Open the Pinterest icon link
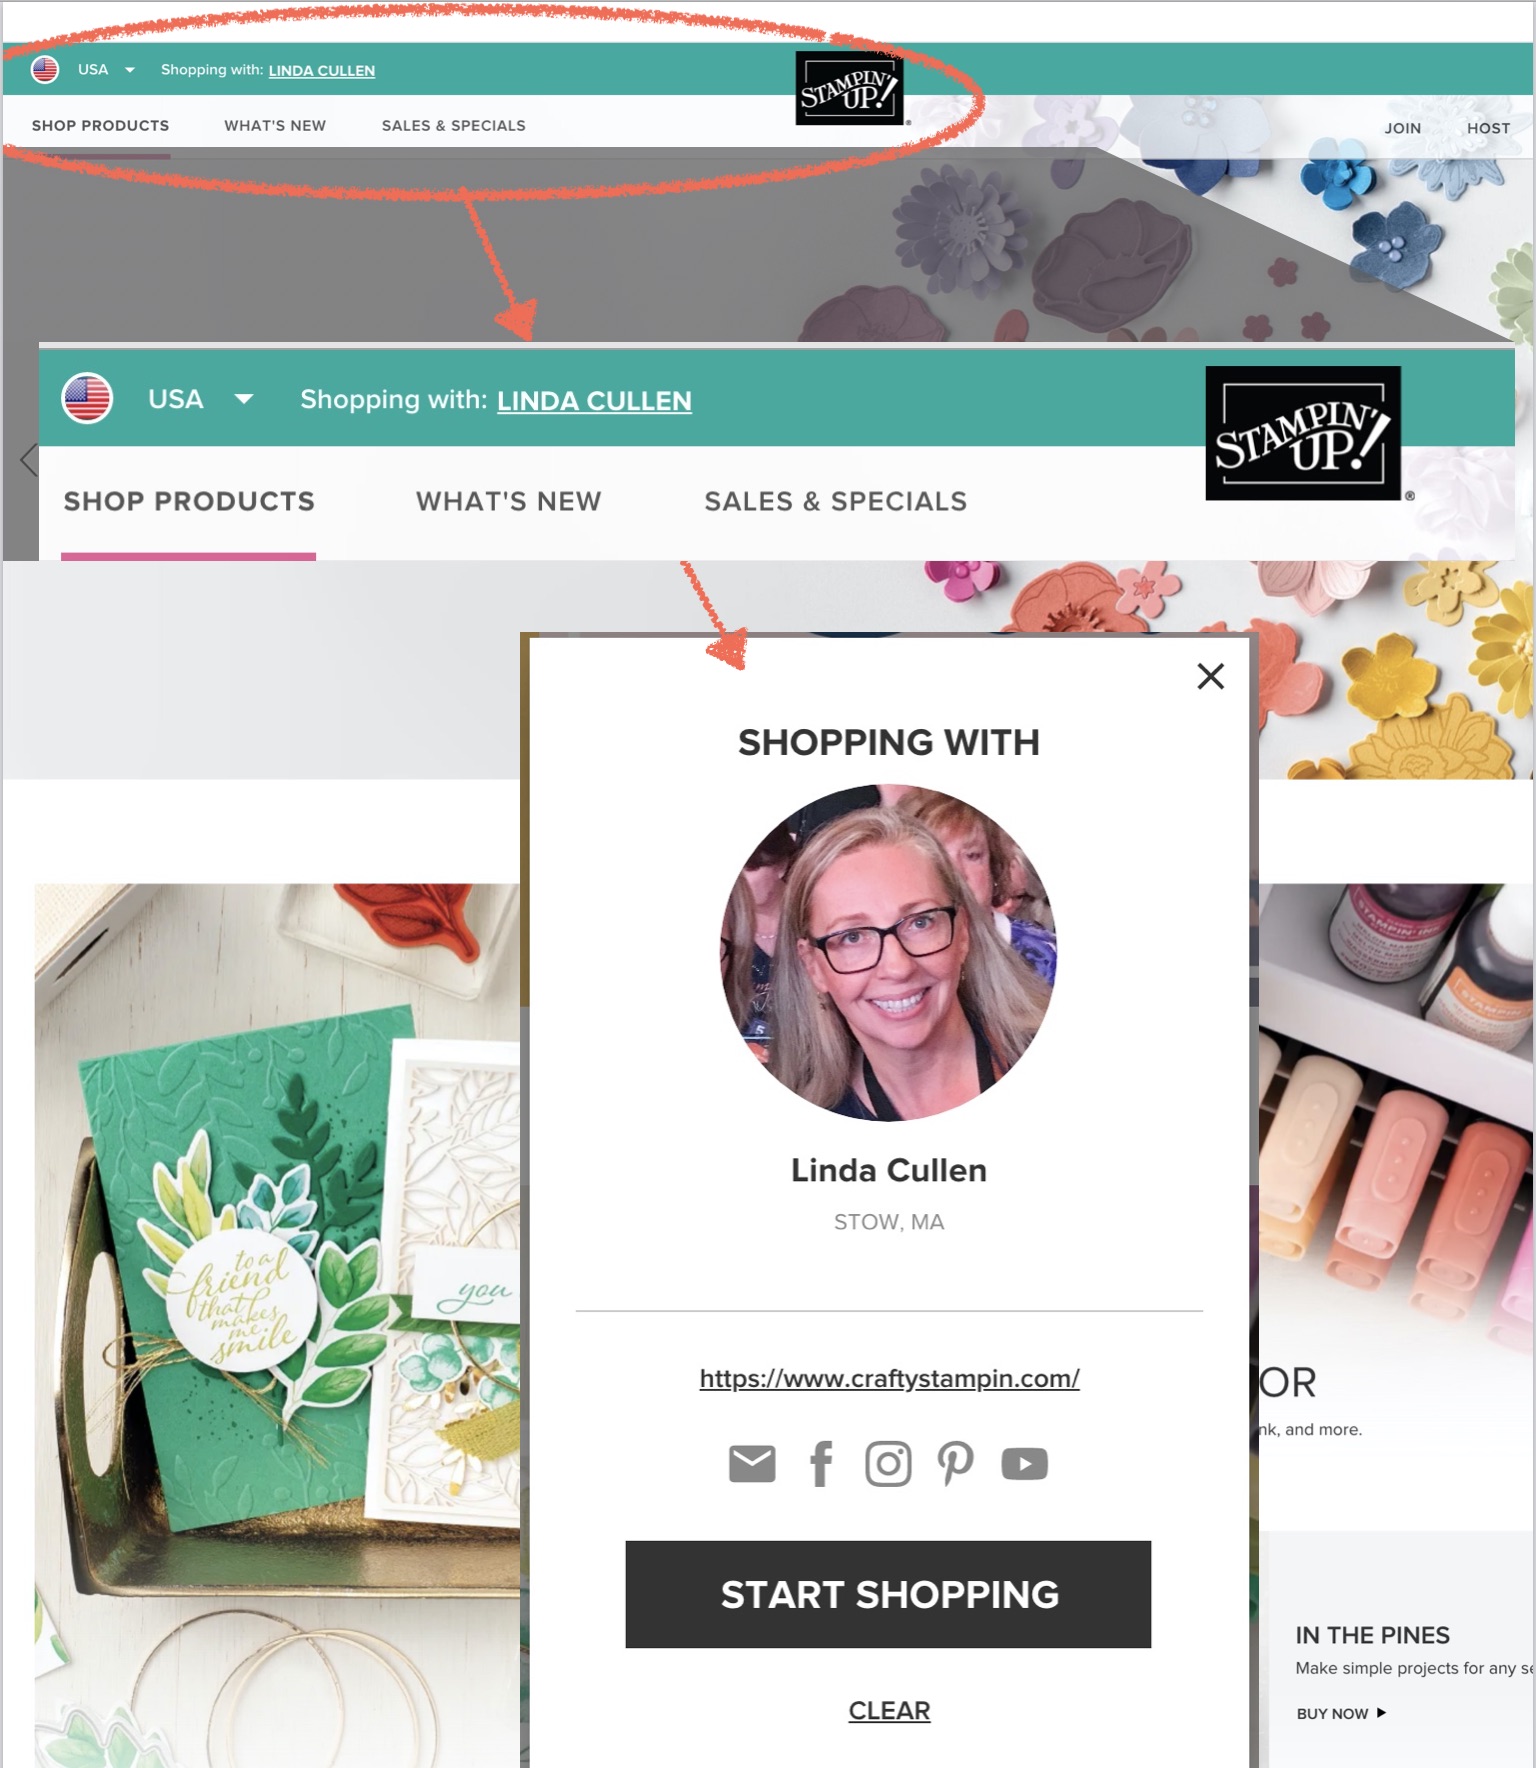This screenshot has height=1768, width=1536. pos(955,1464)
